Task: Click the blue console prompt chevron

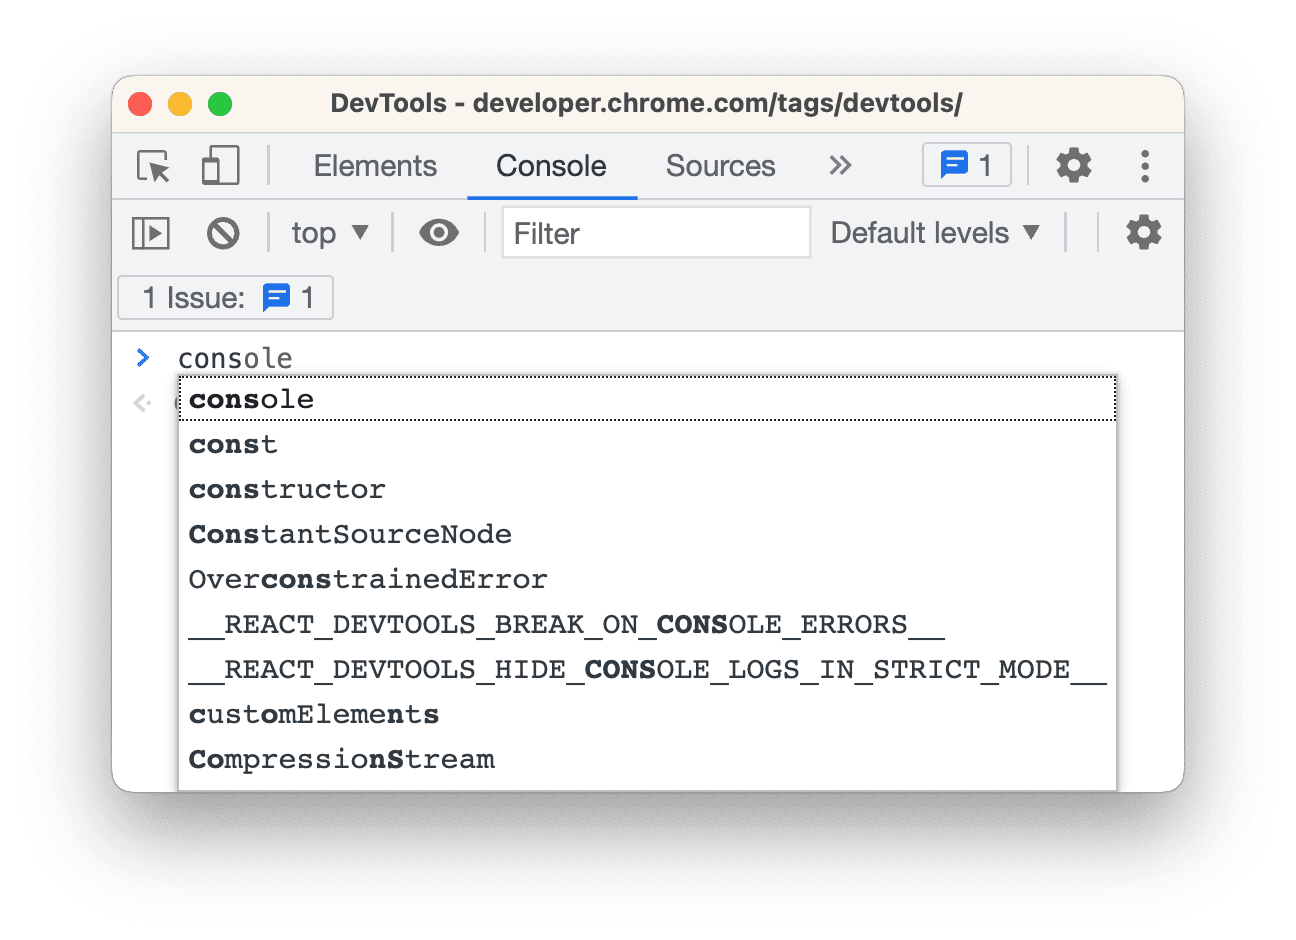Action: point(143,357)
